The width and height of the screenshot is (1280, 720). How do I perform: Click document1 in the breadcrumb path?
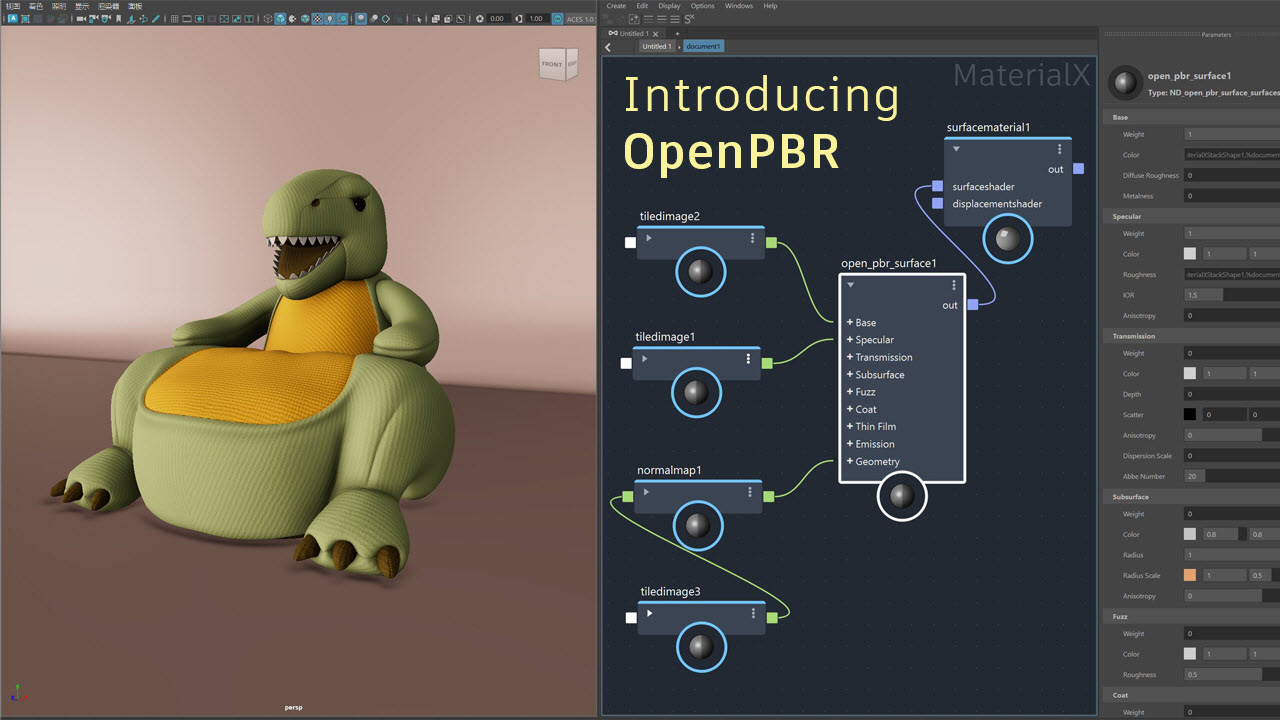[x=703, y=46]
